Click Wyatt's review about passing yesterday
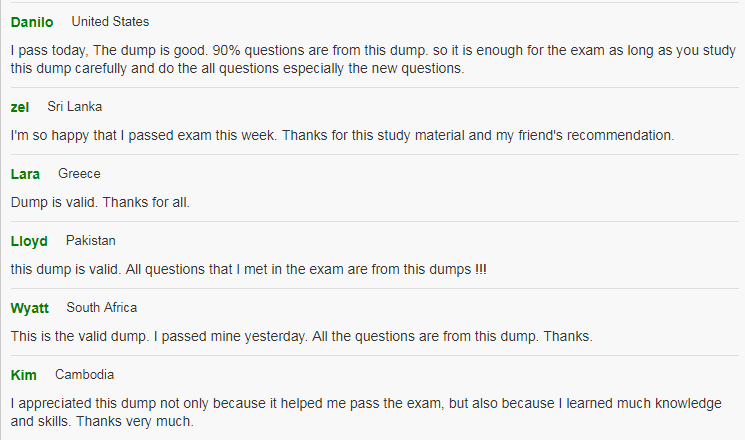 302,336
